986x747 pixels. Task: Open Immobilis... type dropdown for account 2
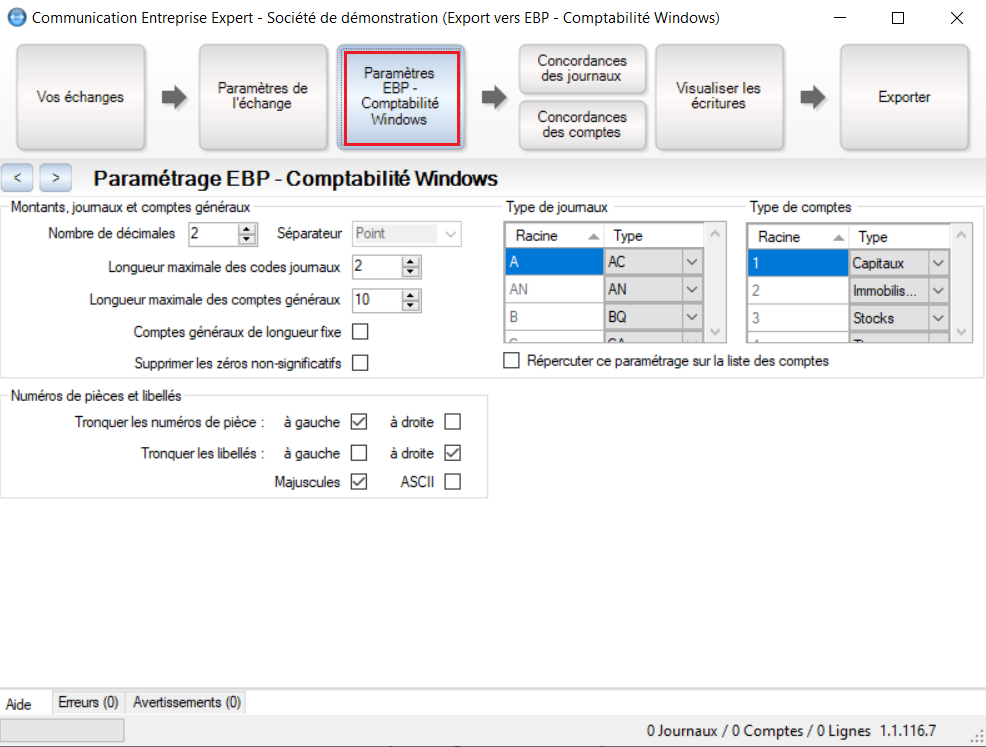tap(938, 290)
